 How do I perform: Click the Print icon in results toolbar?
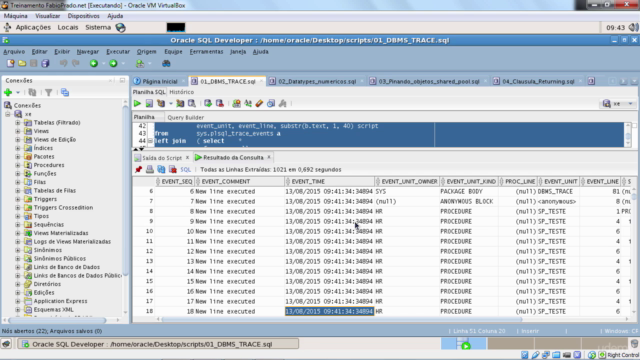150,169
